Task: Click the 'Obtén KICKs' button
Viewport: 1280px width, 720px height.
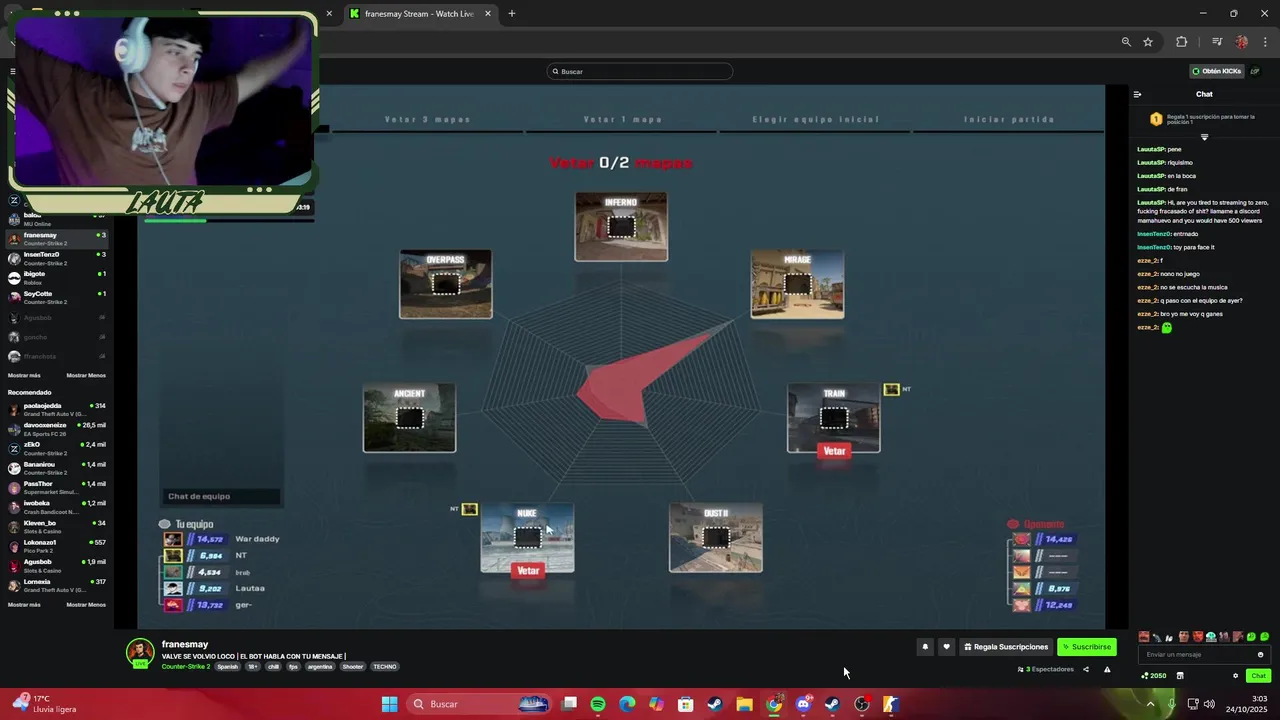Action: [x=1216, y=71]
